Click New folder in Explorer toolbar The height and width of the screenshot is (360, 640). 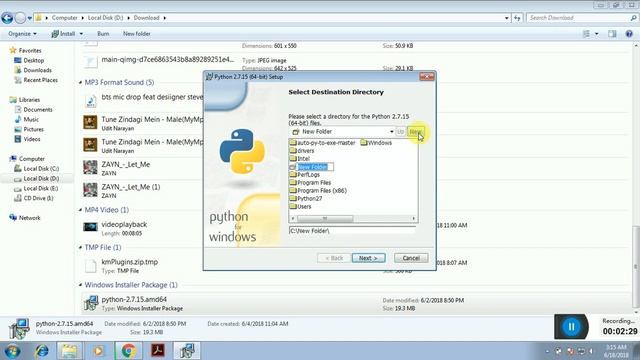[137, 34]
